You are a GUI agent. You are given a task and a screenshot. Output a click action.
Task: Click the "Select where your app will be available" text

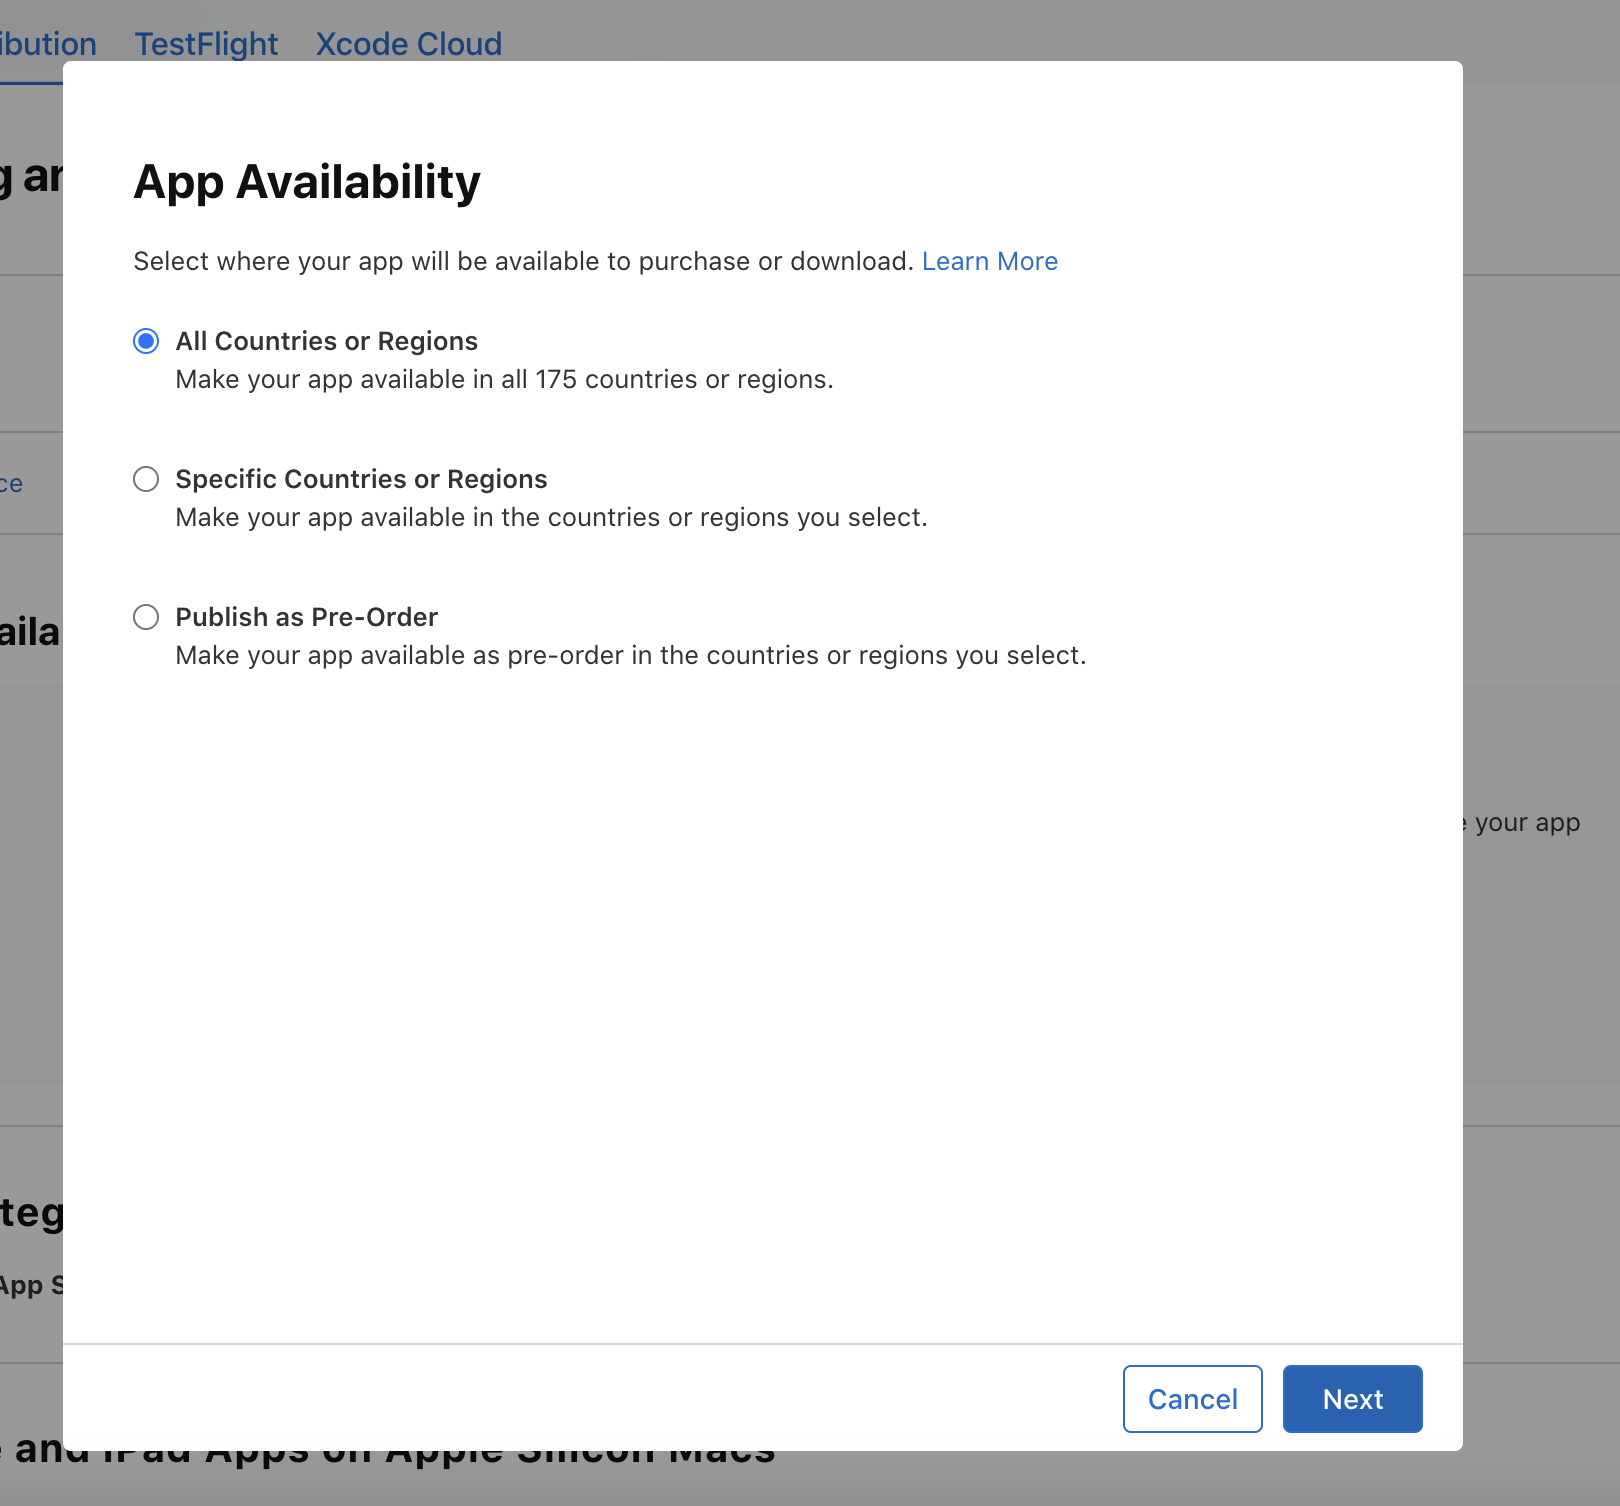click(523, 261)
